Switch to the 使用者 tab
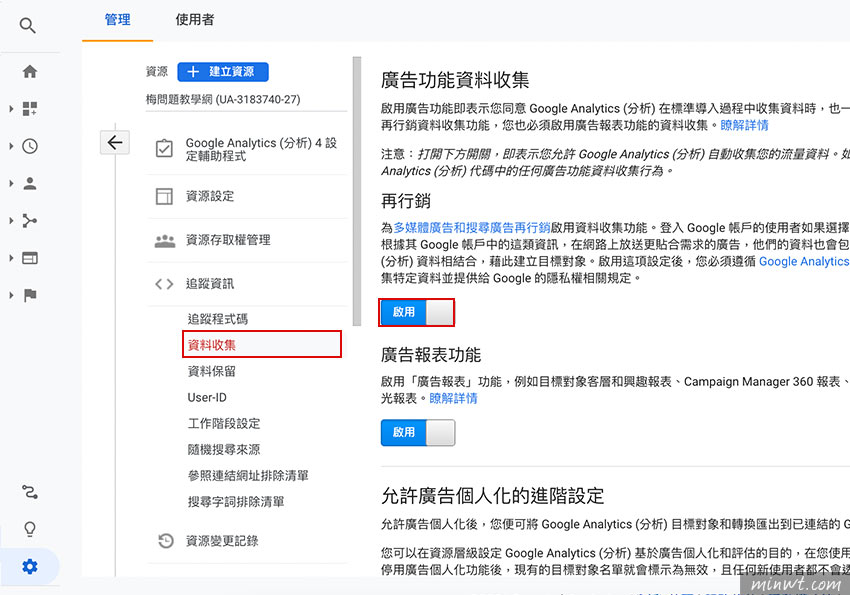 pyautogui.click(x=195, y=20)
